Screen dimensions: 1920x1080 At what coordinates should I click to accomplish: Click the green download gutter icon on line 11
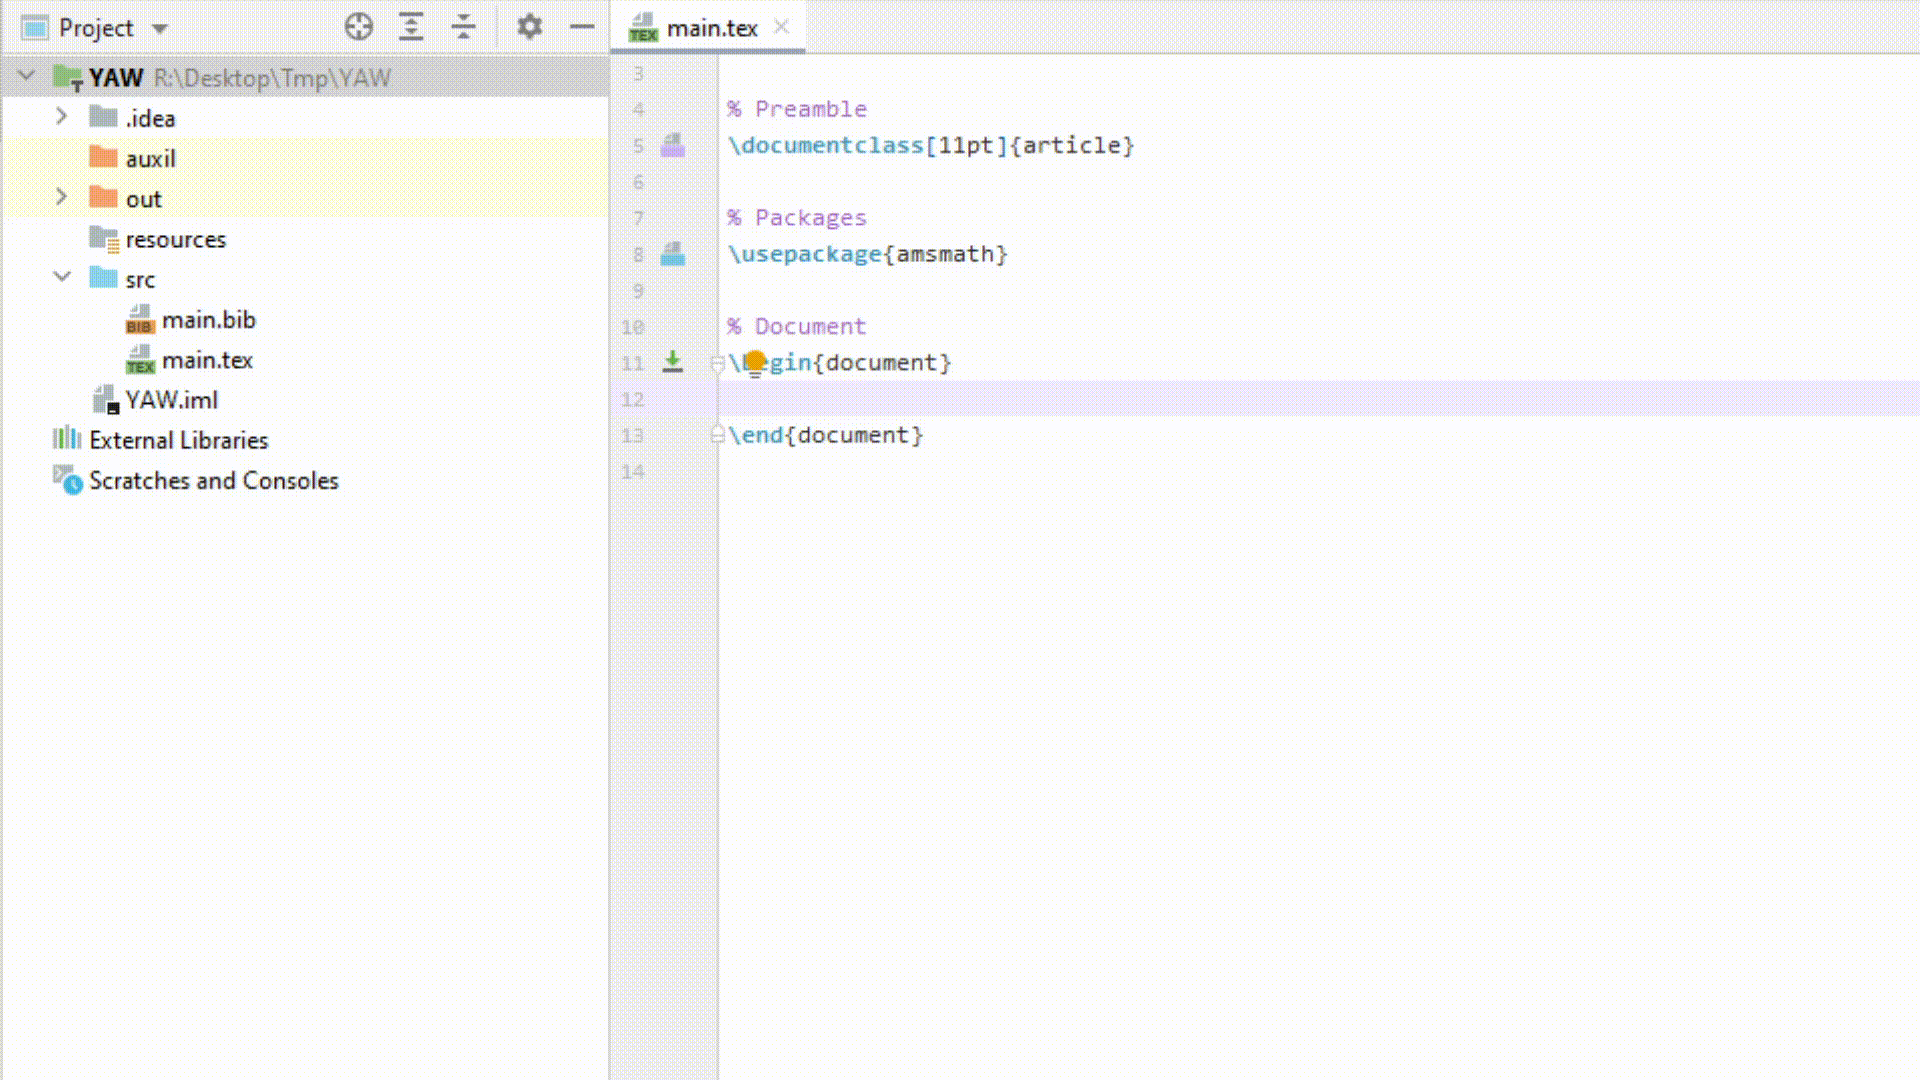click(x=673, y=362)
